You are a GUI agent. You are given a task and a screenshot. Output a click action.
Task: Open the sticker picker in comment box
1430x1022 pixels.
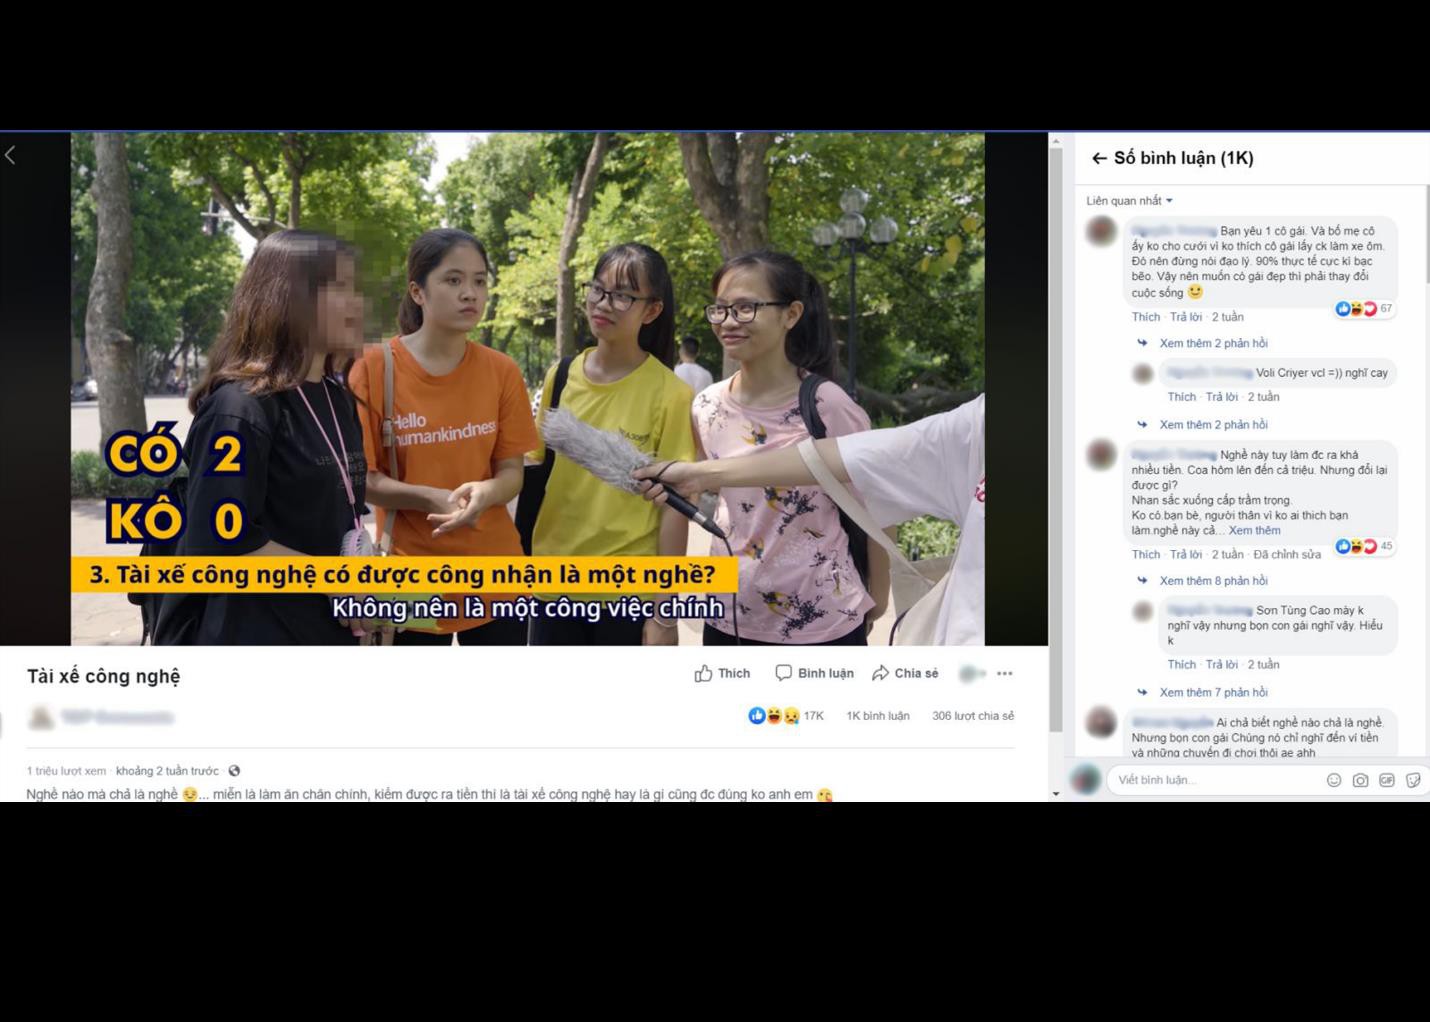[x=1413, y=780]
